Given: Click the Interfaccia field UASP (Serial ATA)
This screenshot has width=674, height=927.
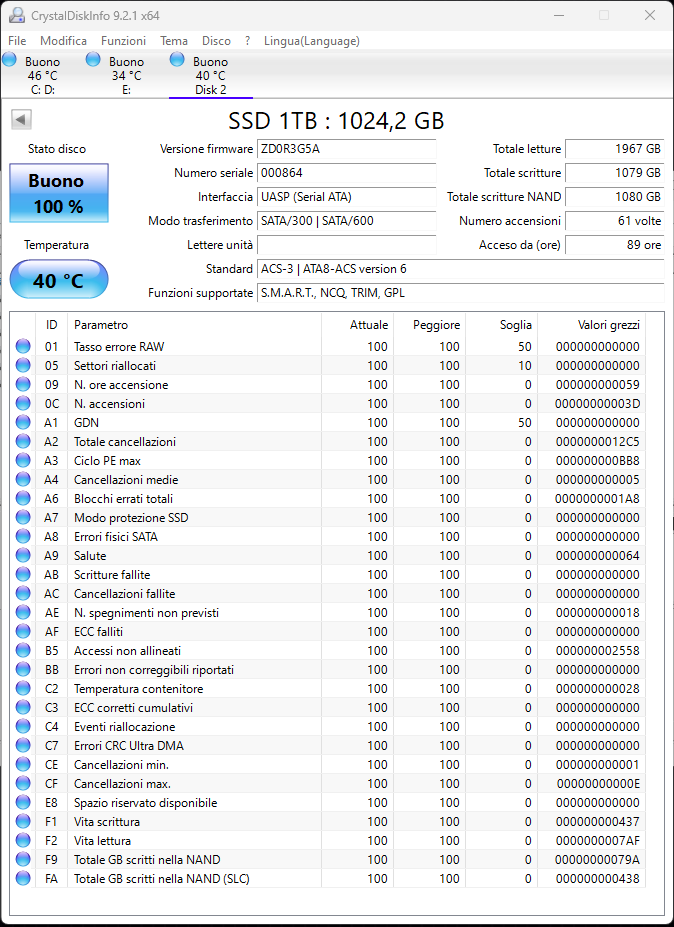Looking at the screenshot, I should (x=346, y=197).
